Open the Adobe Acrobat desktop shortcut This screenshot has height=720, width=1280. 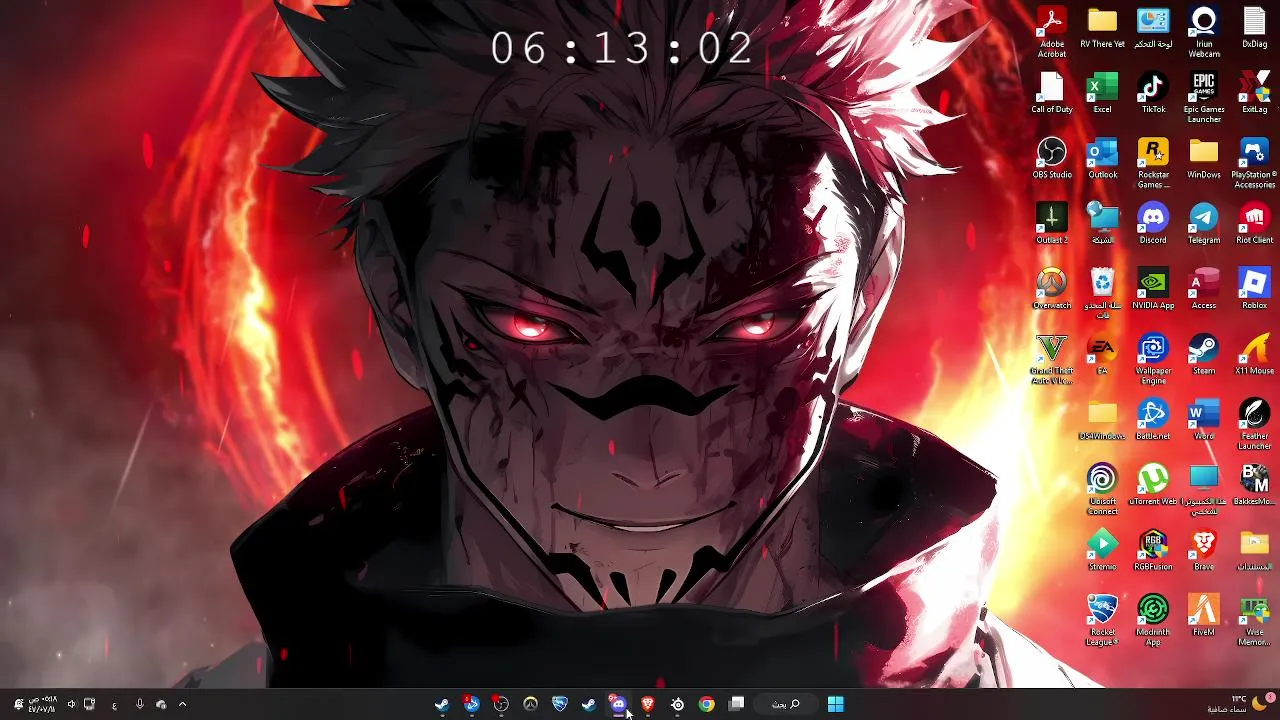click(1051, 32)
